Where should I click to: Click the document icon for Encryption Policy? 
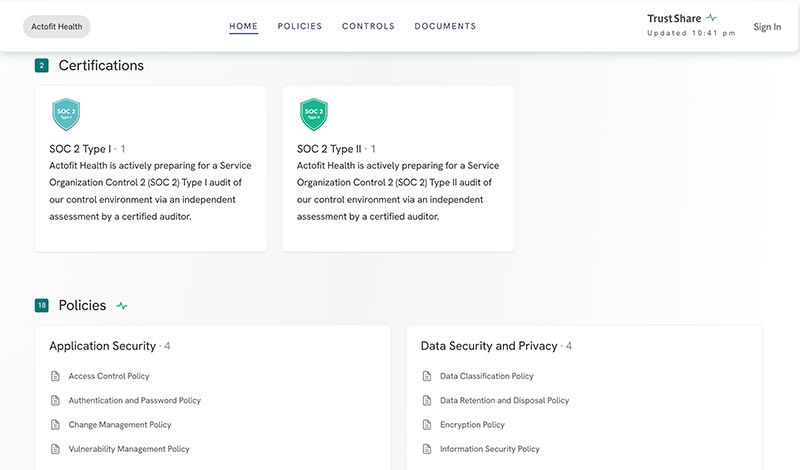point(427,425)
